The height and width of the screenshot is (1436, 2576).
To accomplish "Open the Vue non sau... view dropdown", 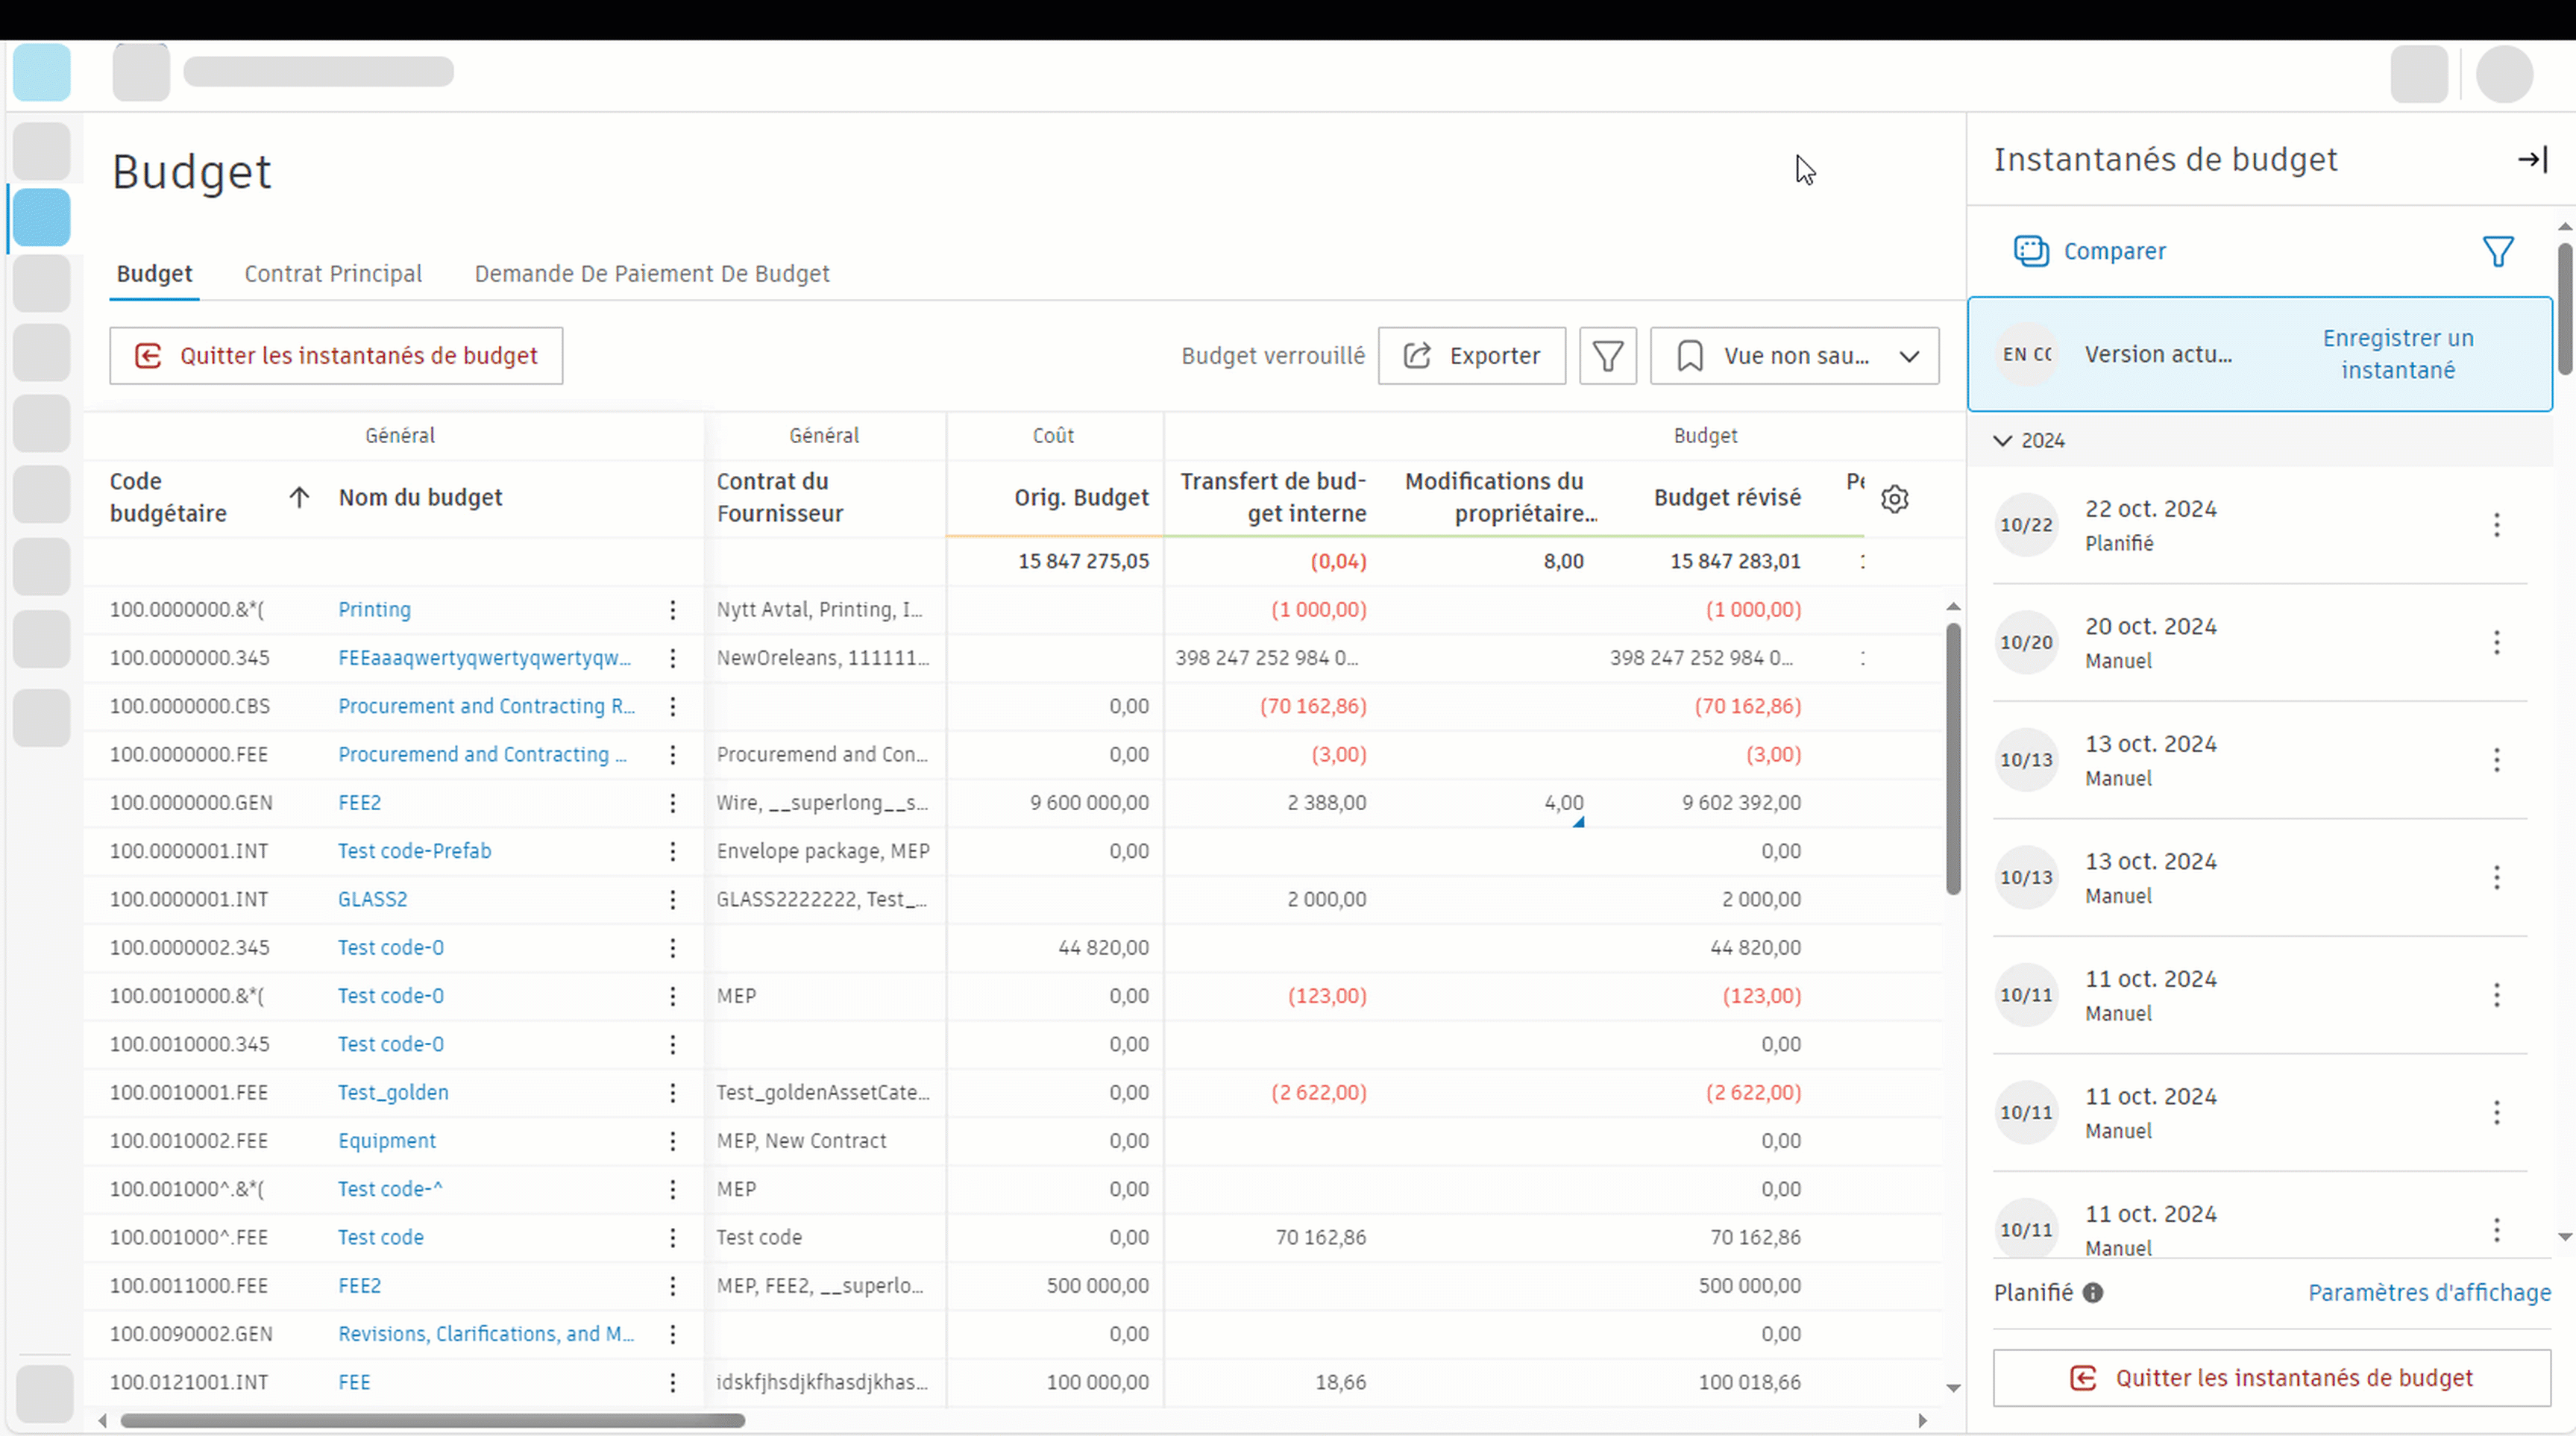I will pyautogui.click(x=1795, y=356).
